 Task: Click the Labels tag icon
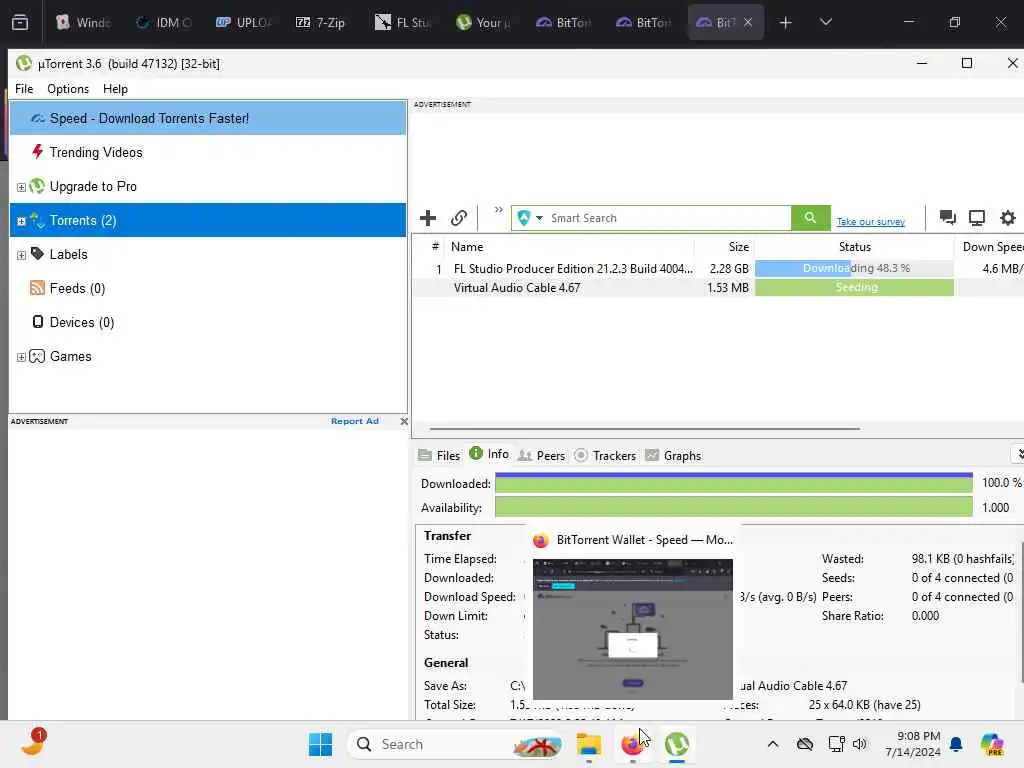click(x=37, y=254)
